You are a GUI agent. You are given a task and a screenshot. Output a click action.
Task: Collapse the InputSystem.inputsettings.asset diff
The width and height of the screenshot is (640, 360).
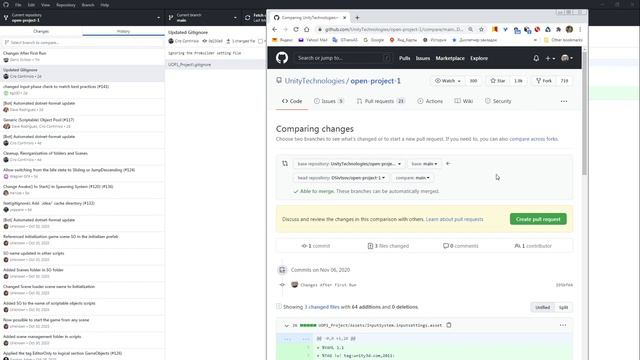[x=287, y=326]
